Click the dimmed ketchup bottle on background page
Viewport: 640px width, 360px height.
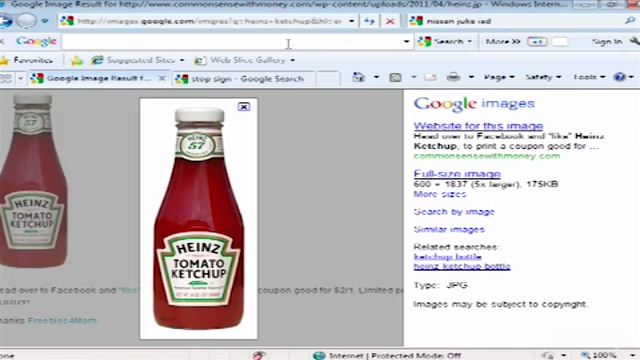33,182
